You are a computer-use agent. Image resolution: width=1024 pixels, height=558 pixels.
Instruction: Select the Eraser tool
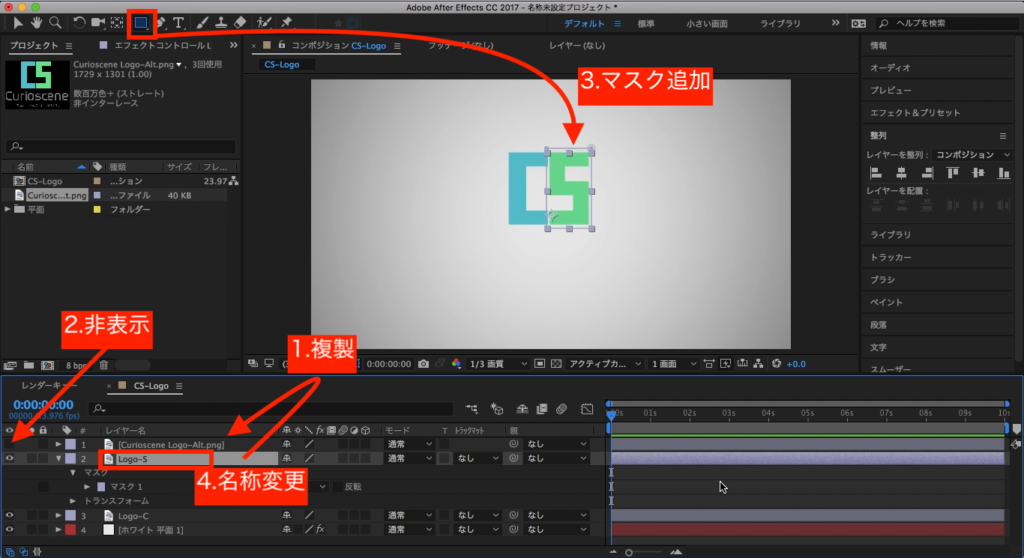(x=240, y=22)
